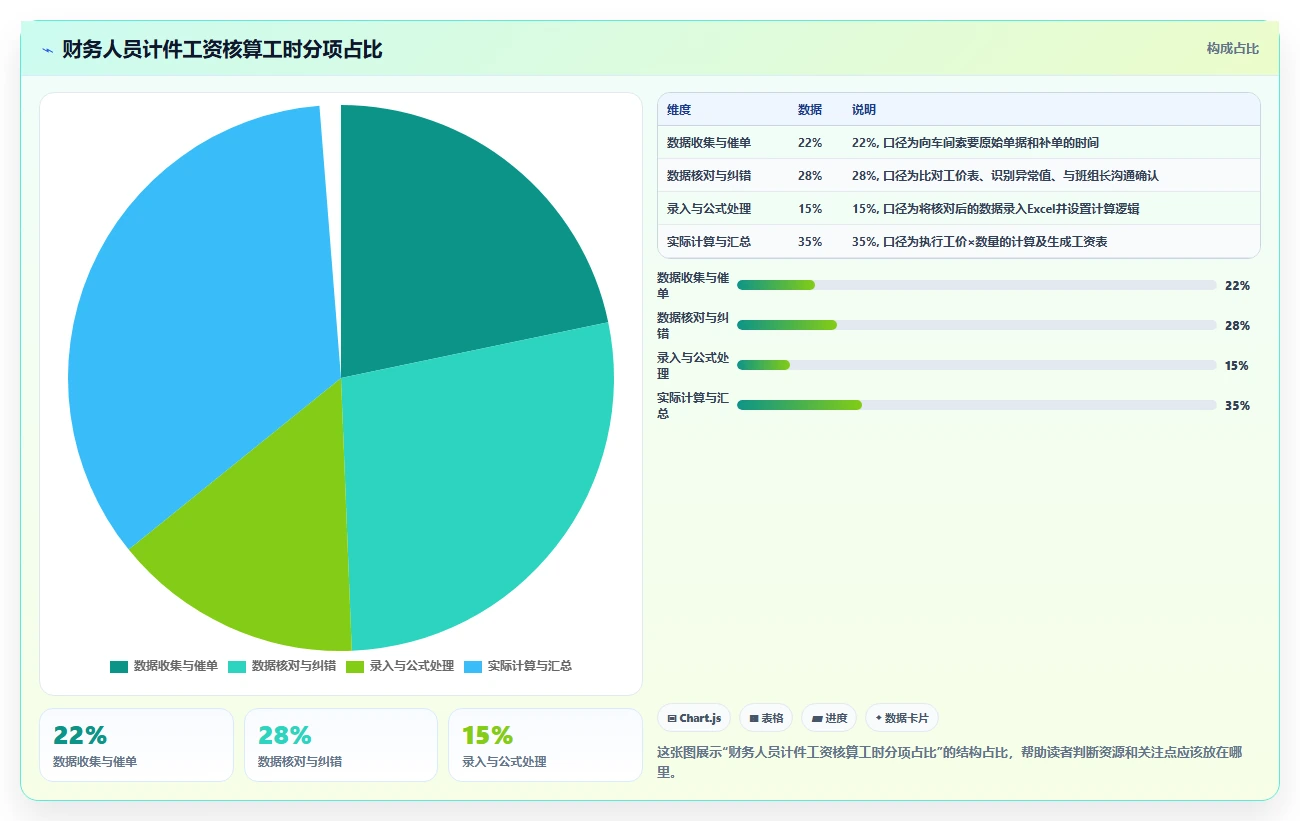The height and width of the screenshot is (821, 1300).
Task: Select table cell 录入与公式处理
Action: [709, 209]
